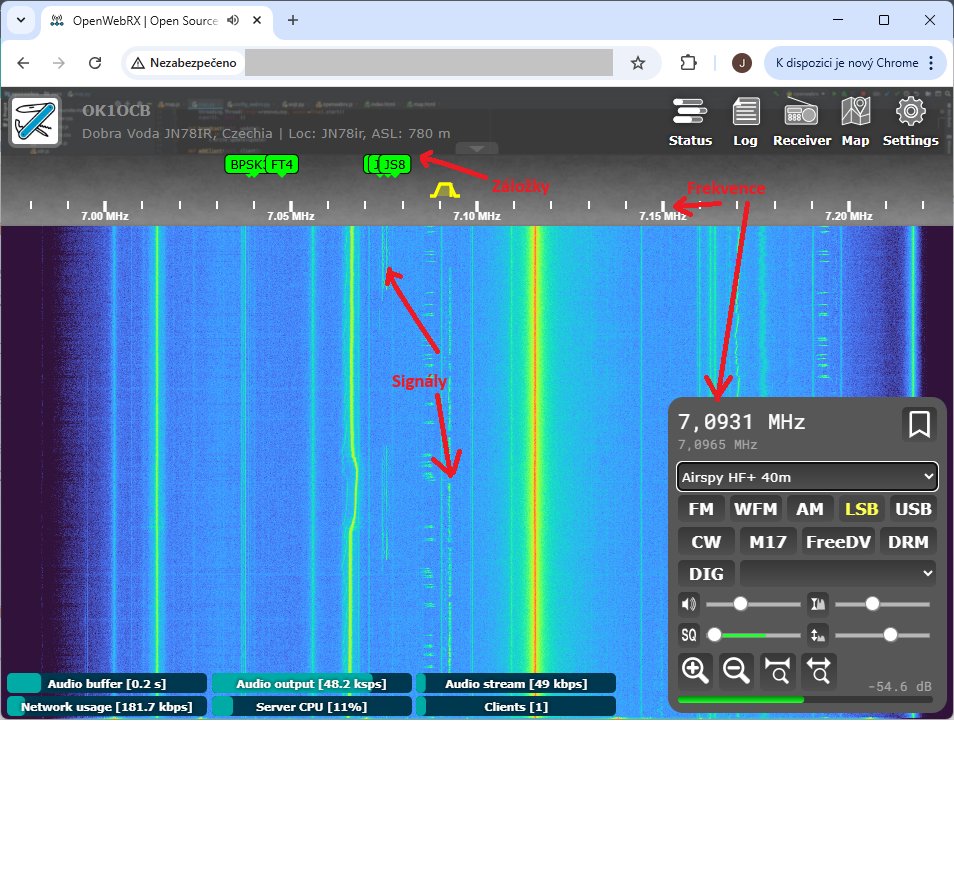Add bookmark for current frequency
Screen dimensions: 954x894
click(919, 424)
